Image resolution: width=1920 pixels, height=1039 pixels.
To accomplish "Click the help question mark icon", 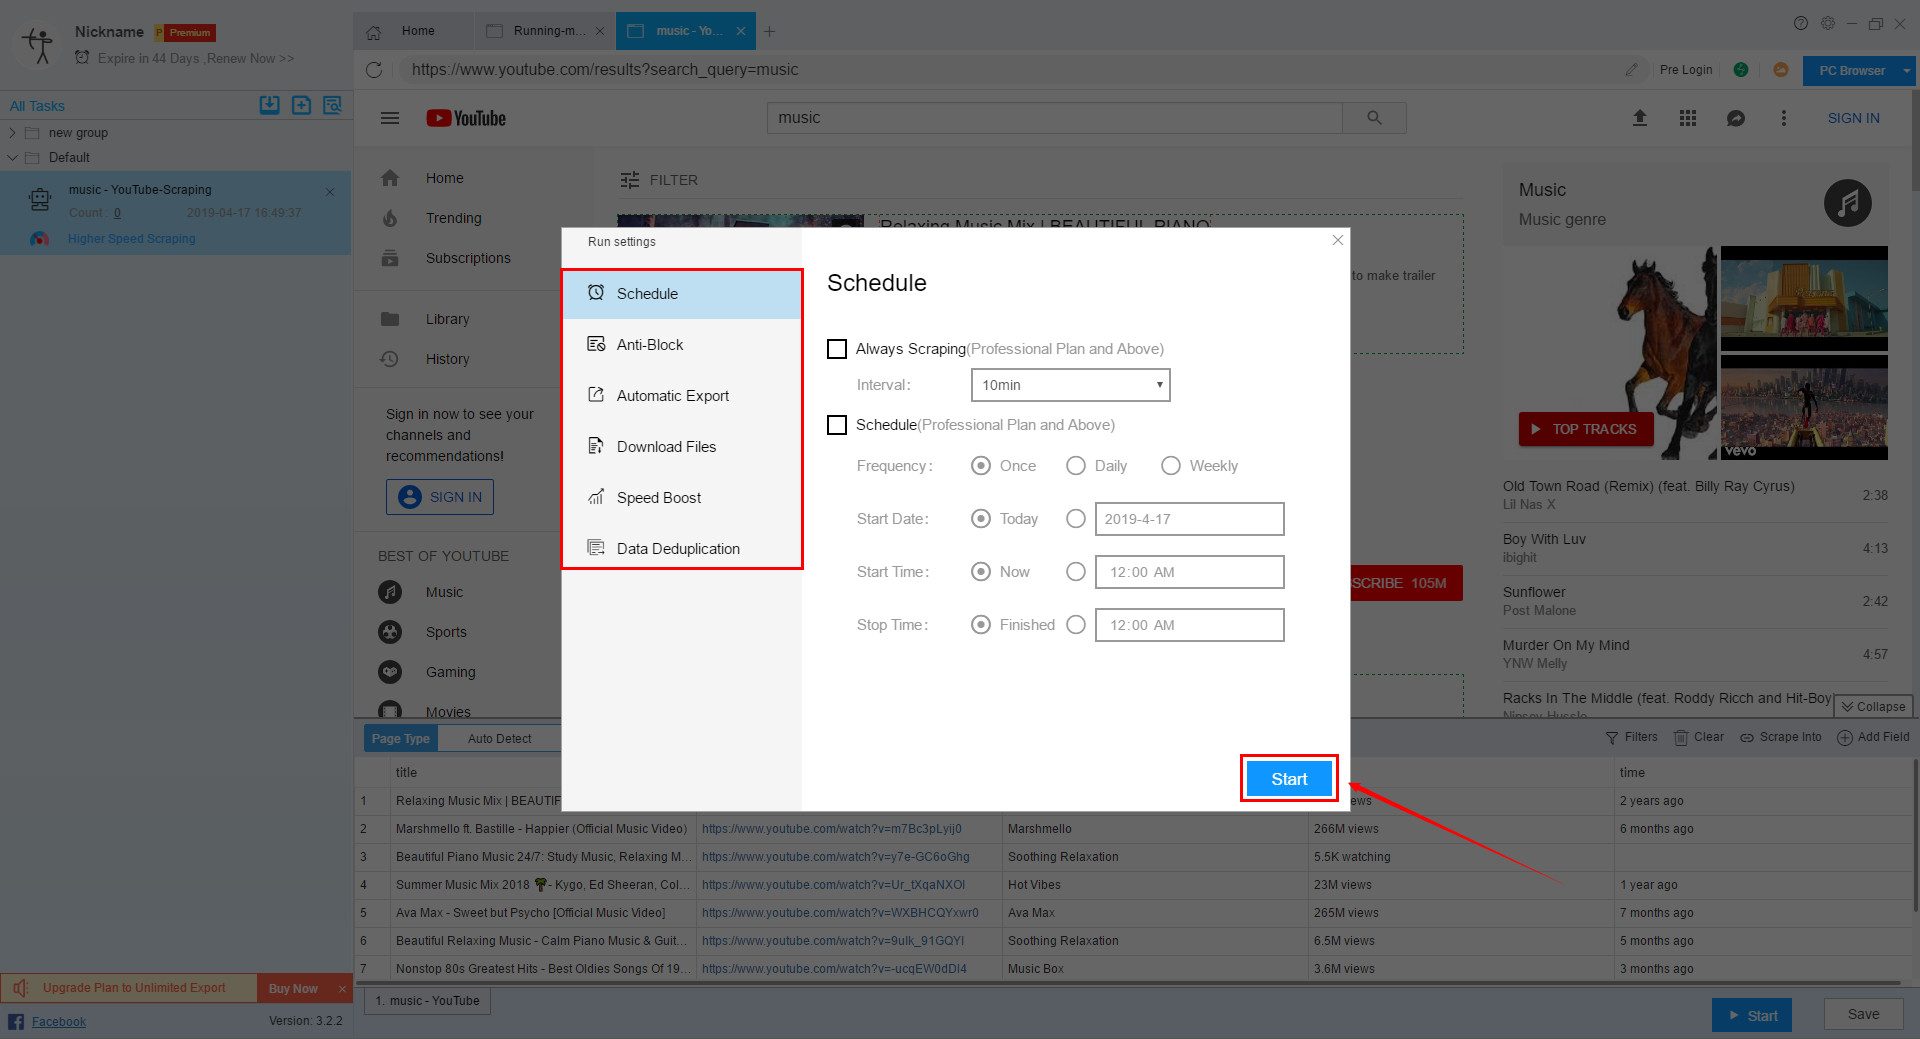I will pos(1801,23).
